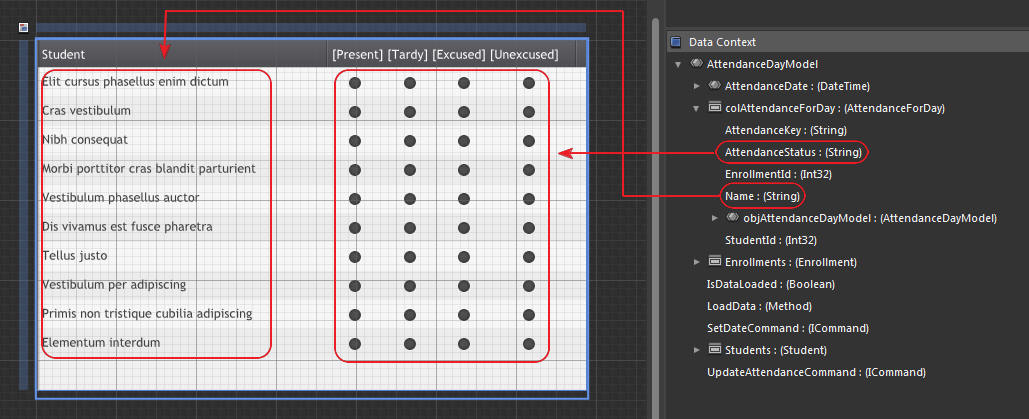Select the EnrollmentId : (Int32) property
The image size is (1029, 419).
click(778, 174)
